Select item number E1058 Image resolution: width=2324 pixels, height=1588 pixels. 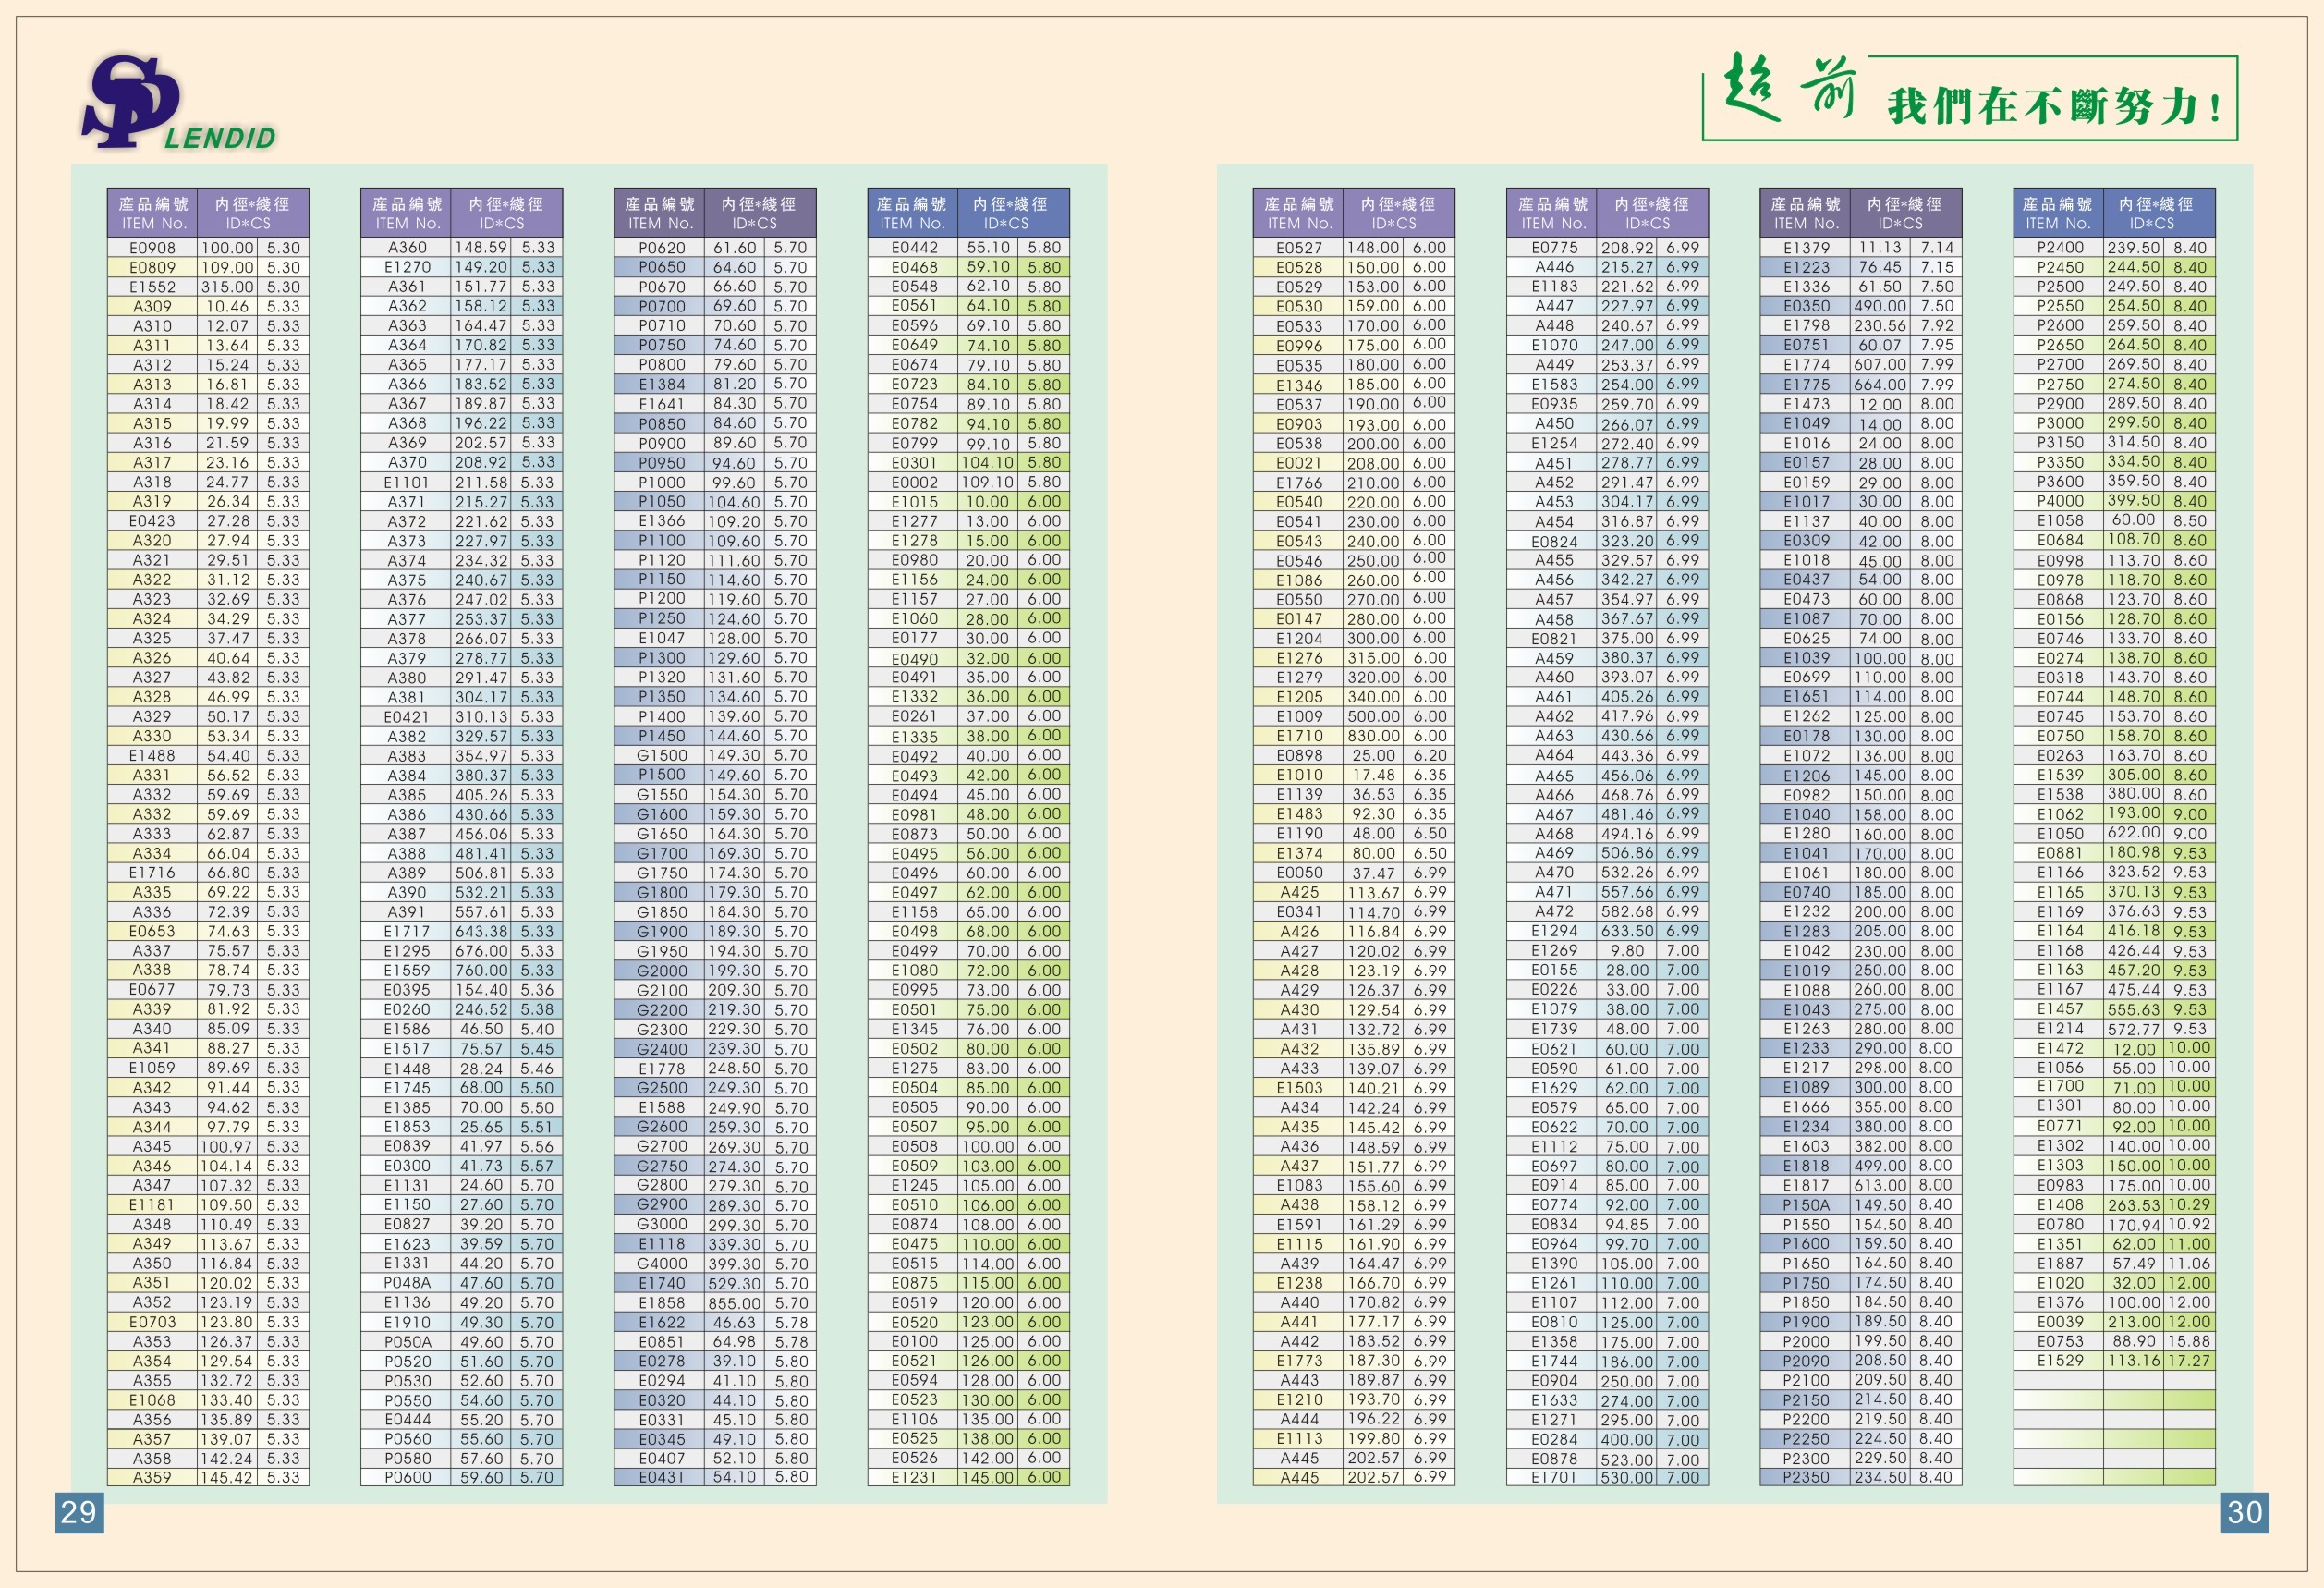pyautogui.click(x=2060, y=521)
